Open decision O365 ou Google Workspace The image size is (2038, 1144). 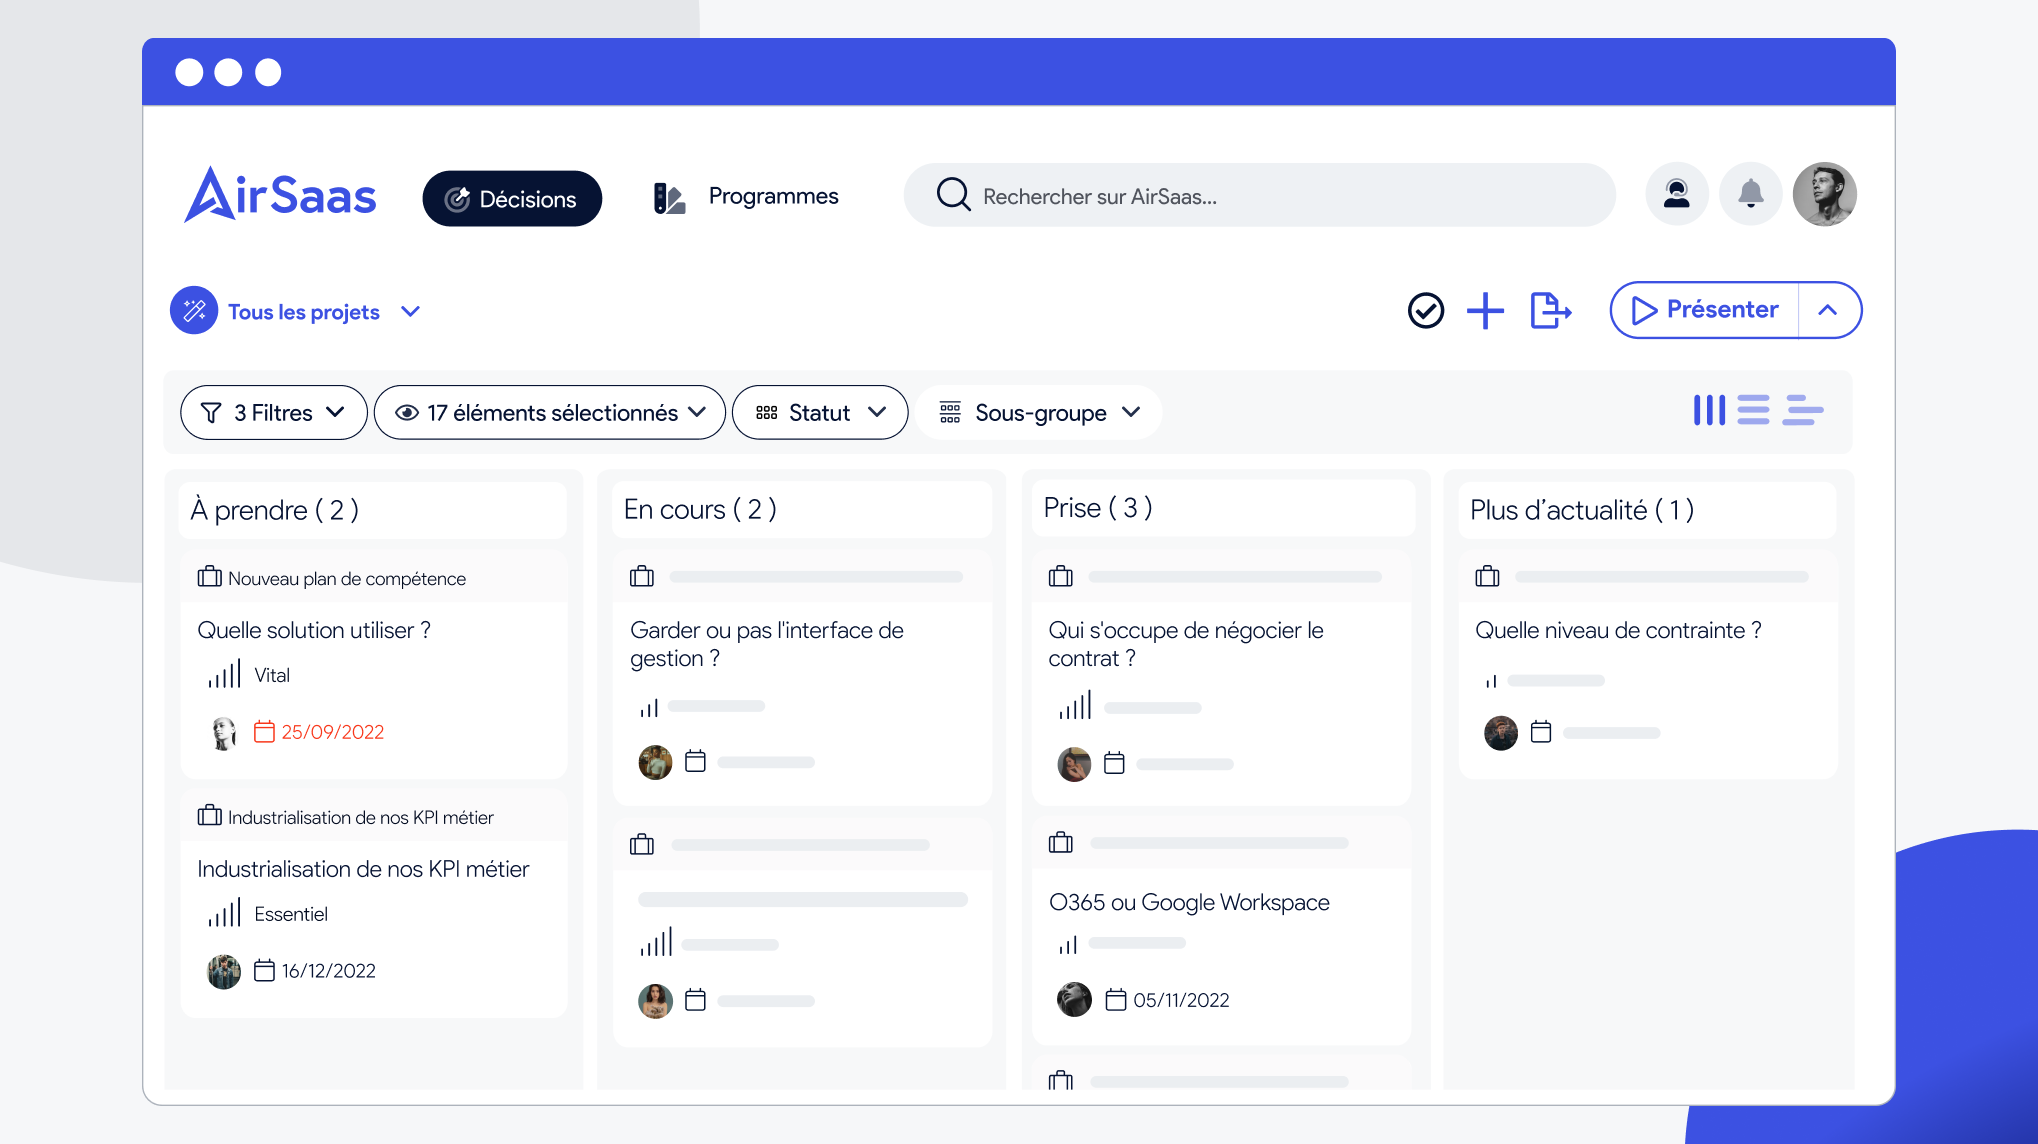point(1189,902)
